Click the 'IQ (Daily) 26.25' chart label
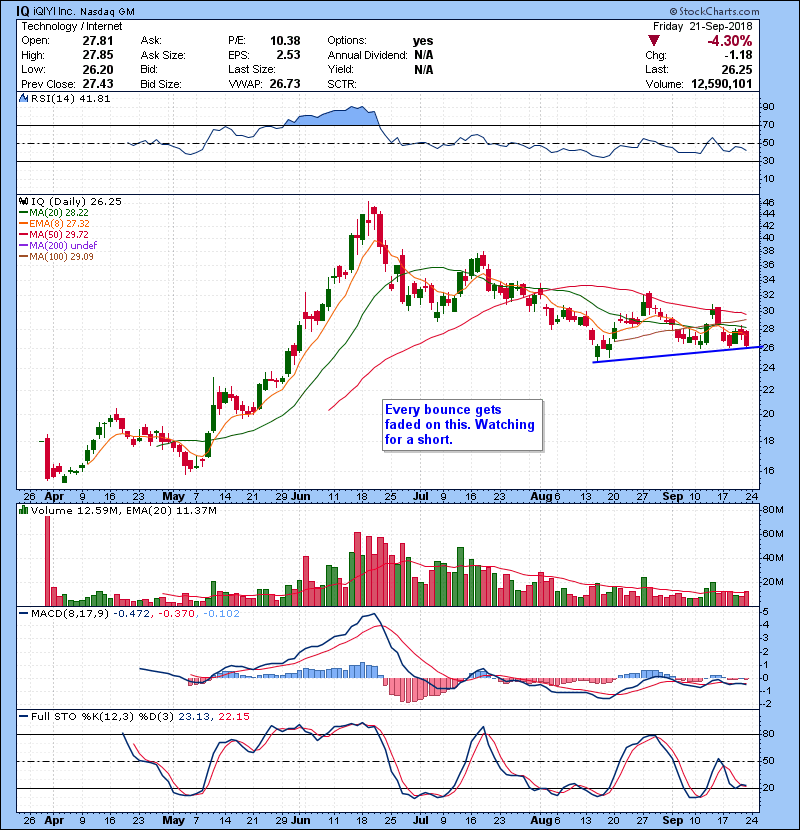The height and width of the screenshot is (830, 800). point(76,201)
